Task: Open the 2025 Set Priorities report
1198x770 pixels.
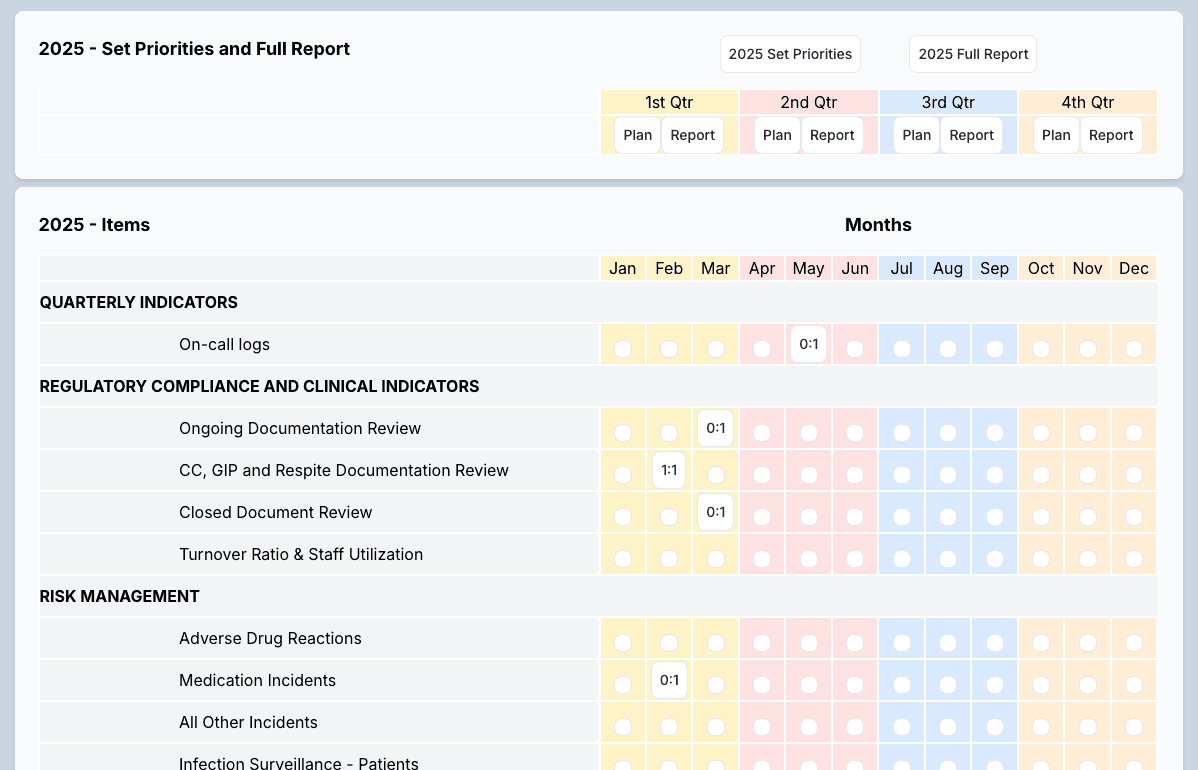Action: tap(790, 54)
